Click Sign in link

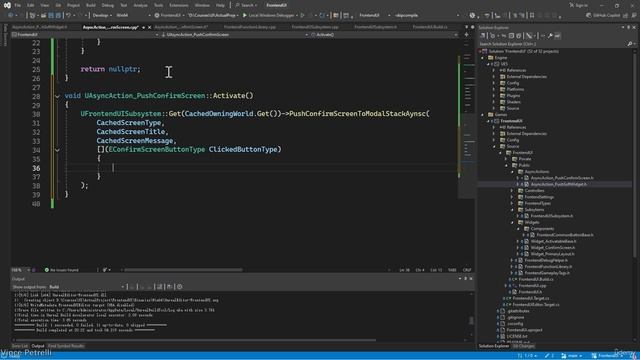click(x=578, y=5)
